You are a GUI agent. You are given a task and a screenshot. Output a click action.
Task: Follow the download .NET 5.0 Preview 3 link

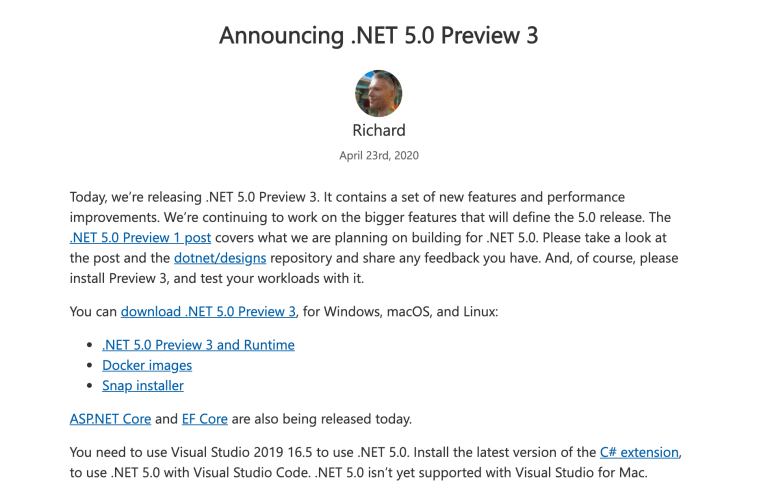209,312
